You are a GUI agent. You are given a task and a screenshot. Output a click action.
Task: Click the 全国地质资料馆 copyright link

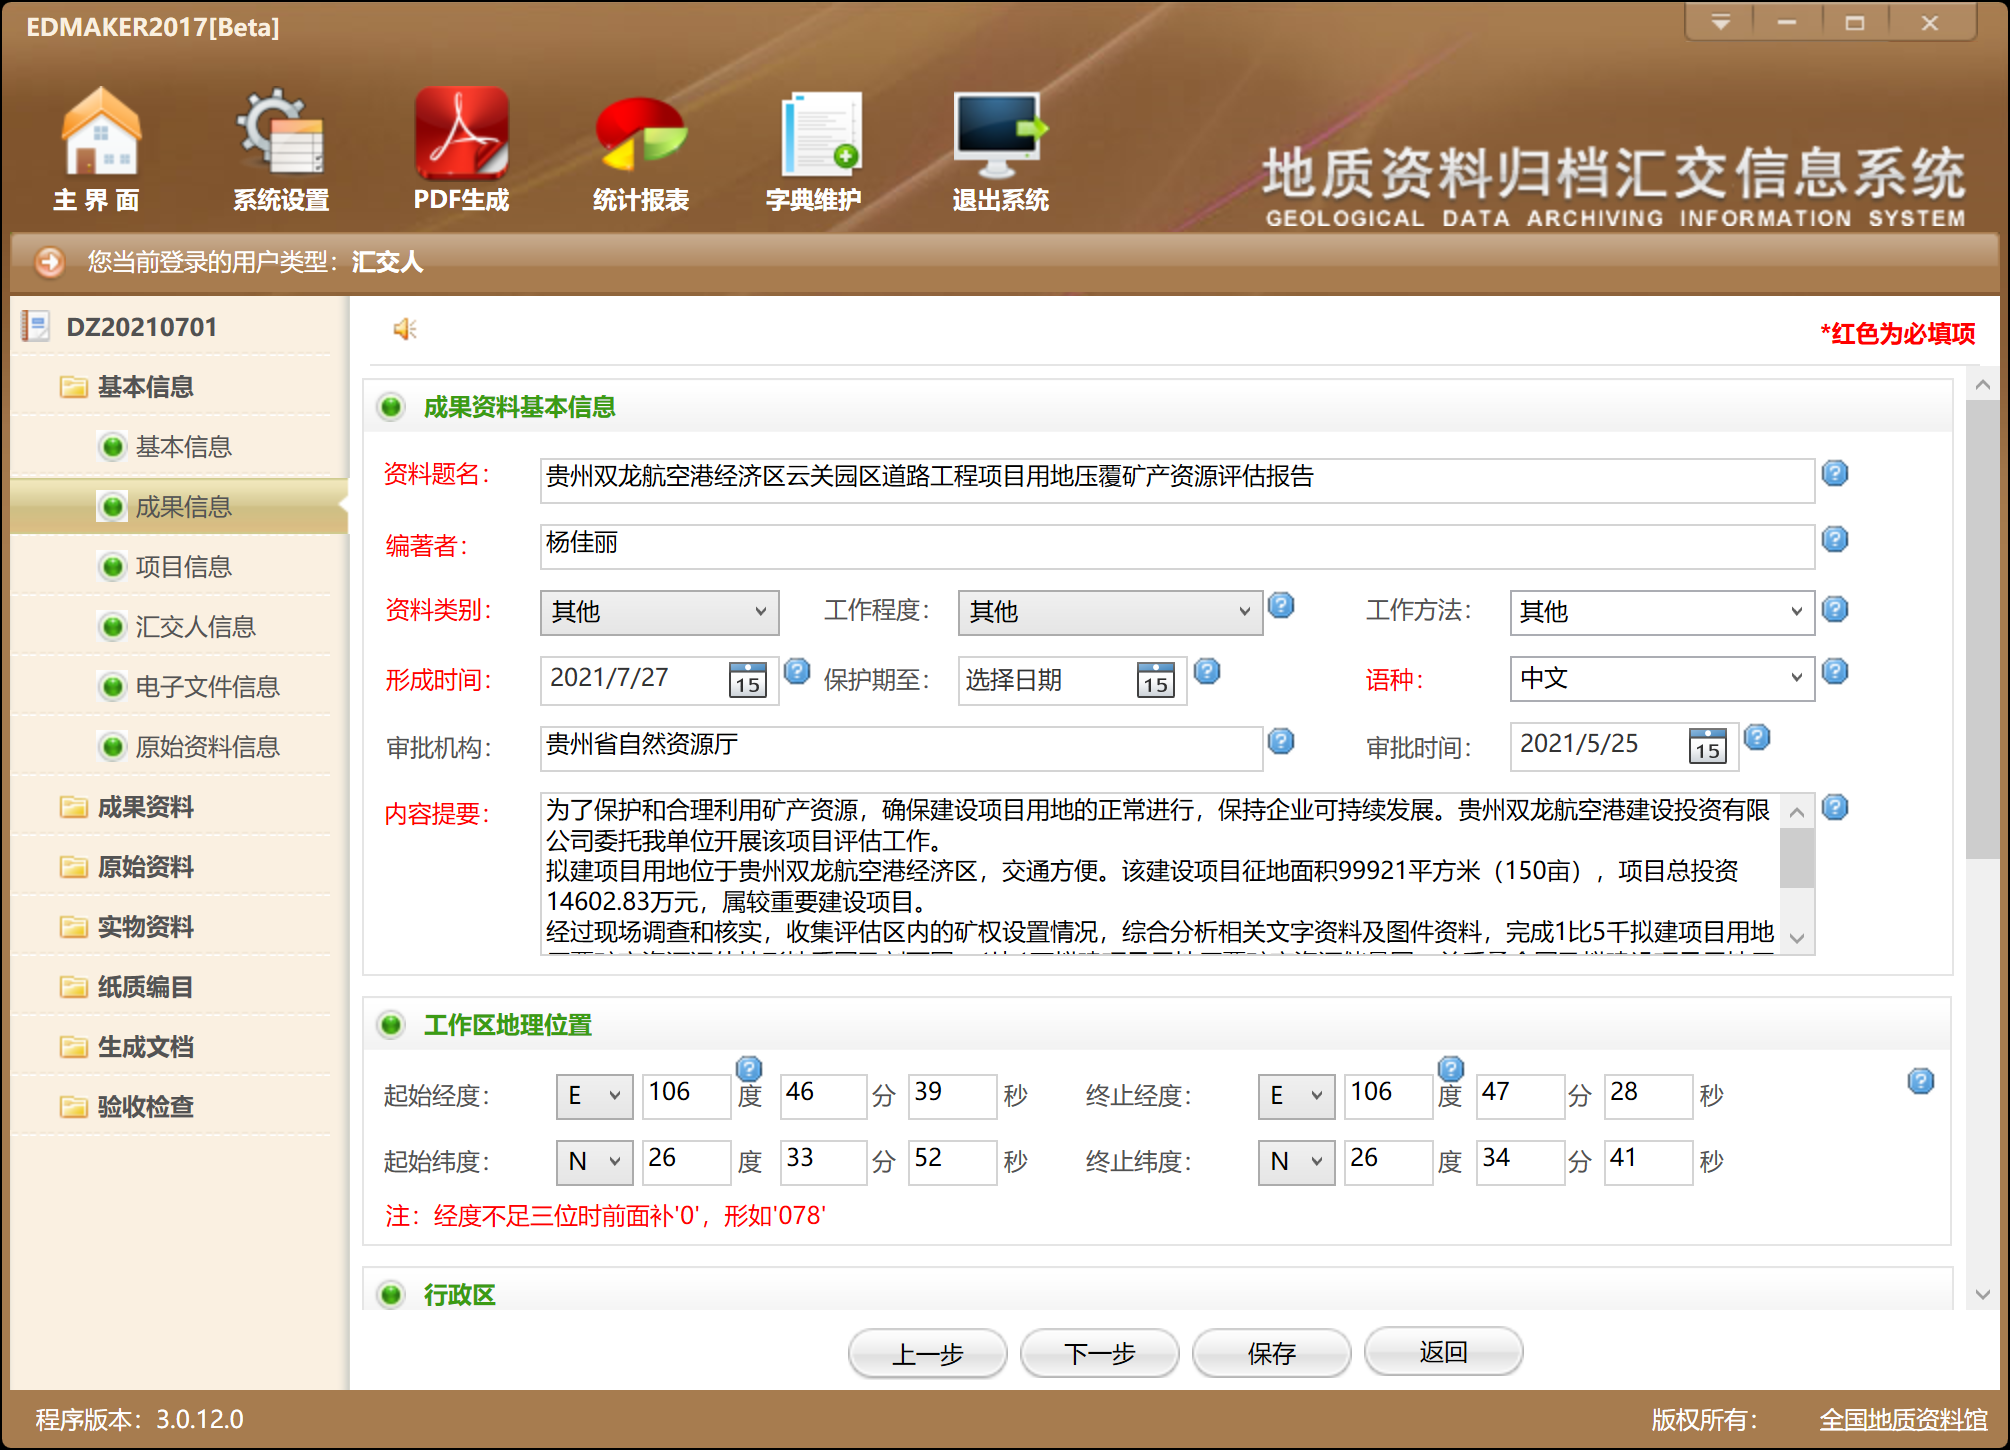(x=1903, y=1420)
